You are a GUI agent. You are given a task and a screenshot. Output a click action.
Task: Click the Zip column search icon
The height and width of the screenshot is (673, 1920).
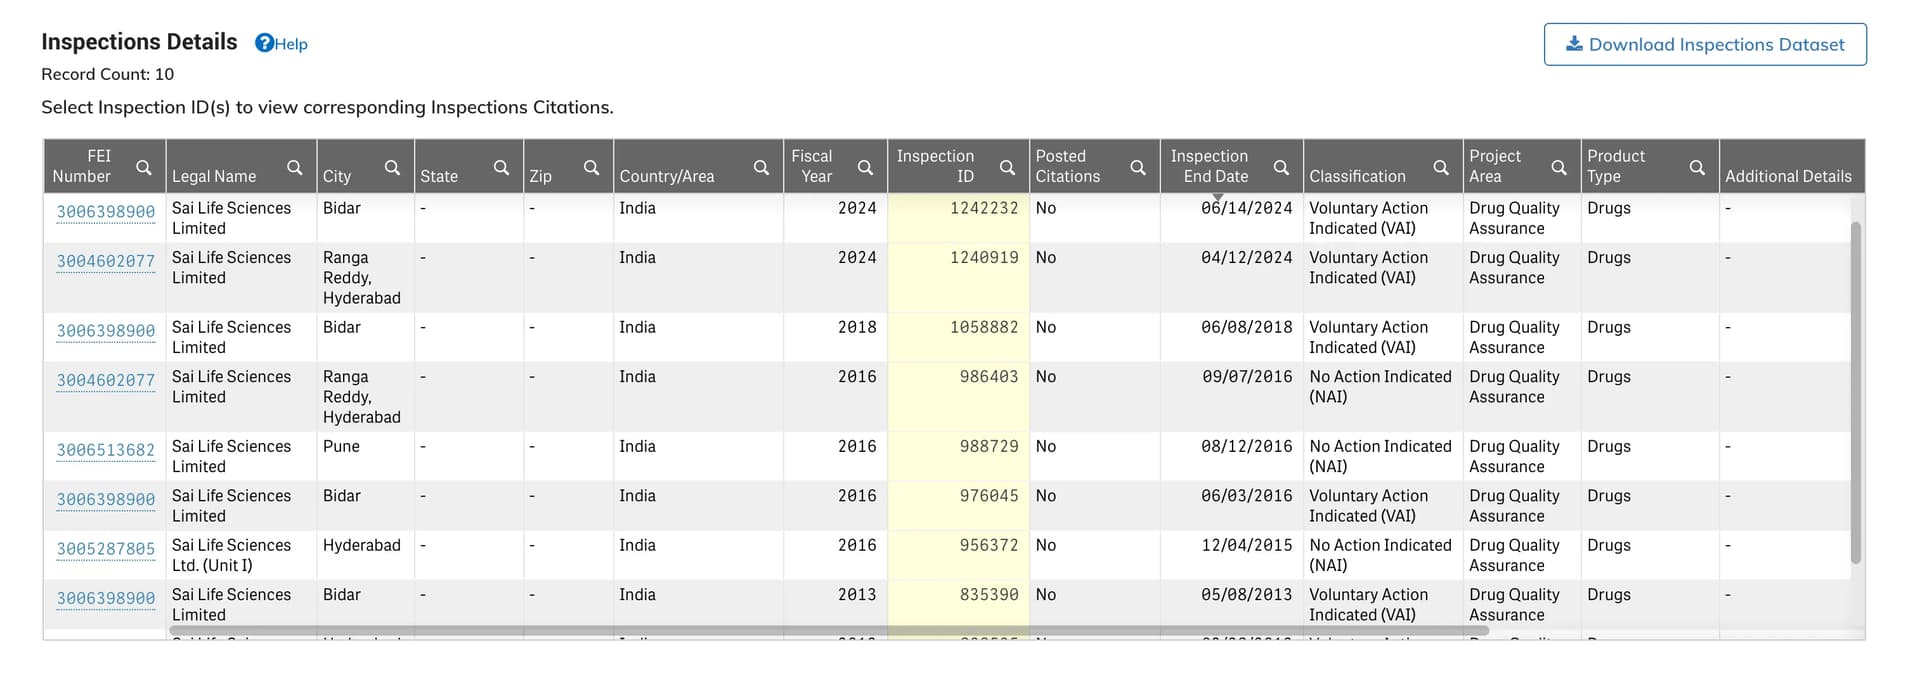click(592, 168)
